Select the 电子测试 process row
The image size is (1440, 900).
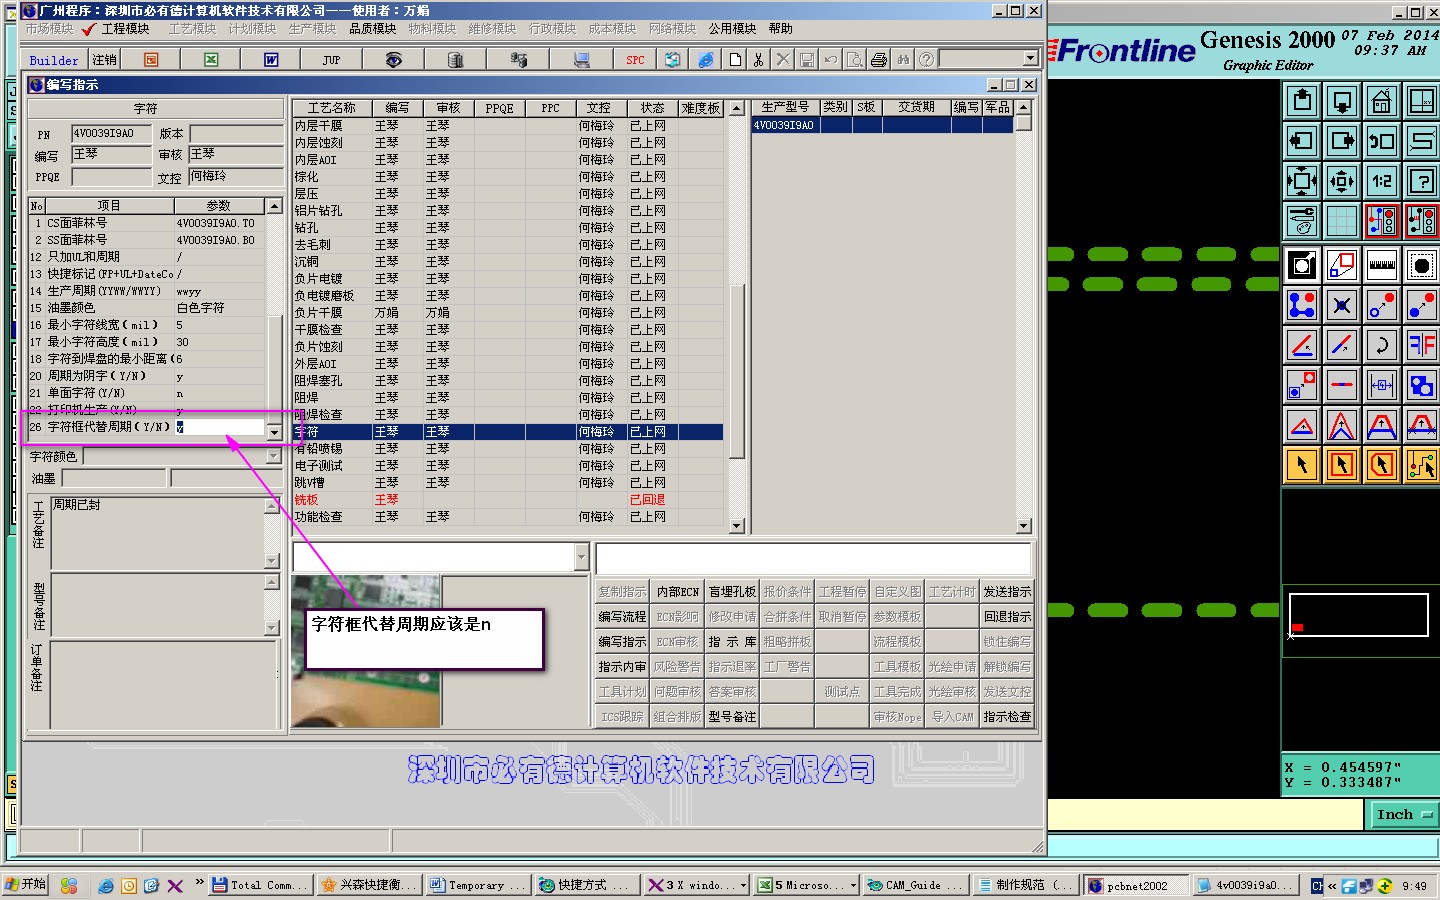[x=508, y=466]
